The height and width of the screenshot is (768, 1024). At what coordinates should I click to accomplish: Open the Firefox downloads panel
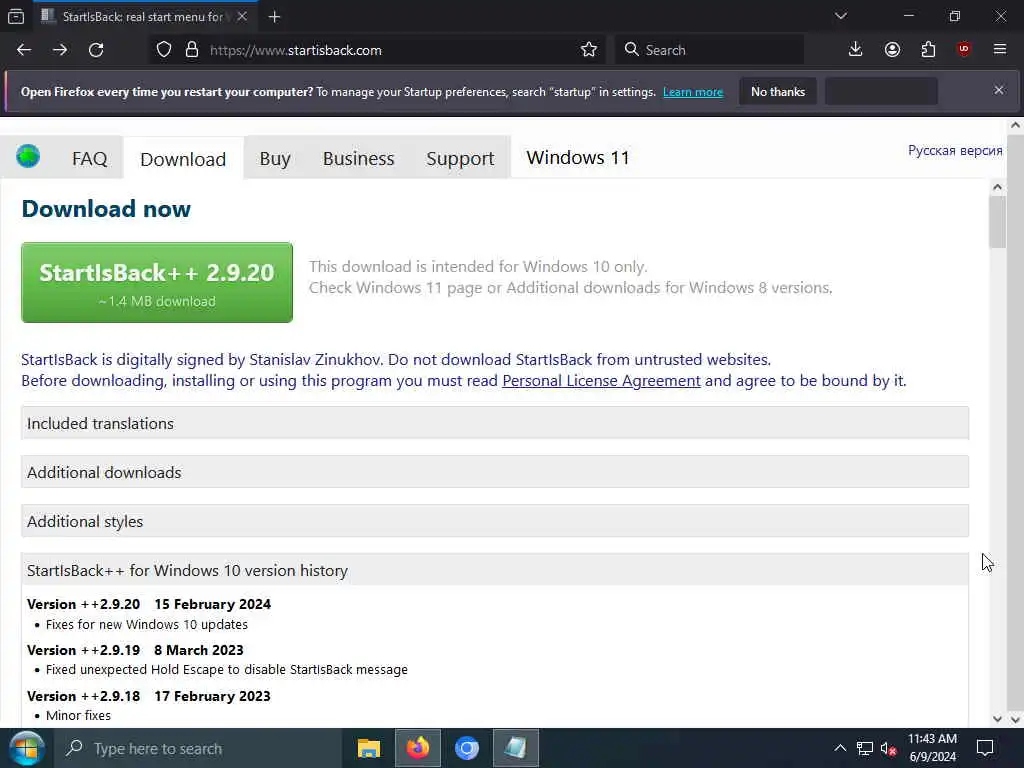[x=856, y=50]
